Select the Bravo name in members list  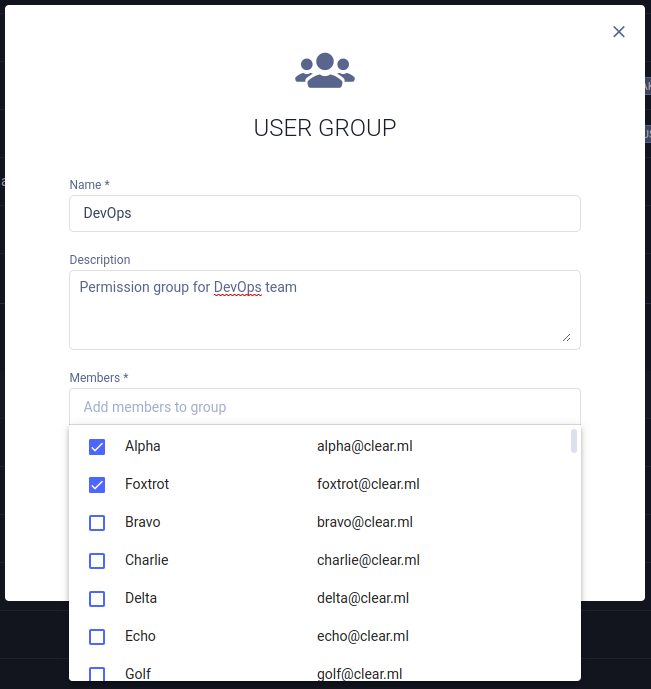pos(143,522)
